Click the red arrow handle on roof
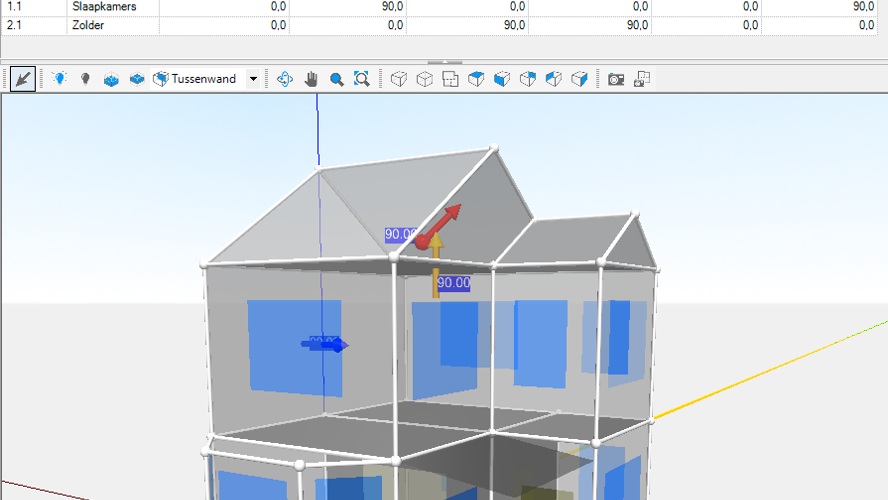The image size is (888, 500). pos(450,215)
